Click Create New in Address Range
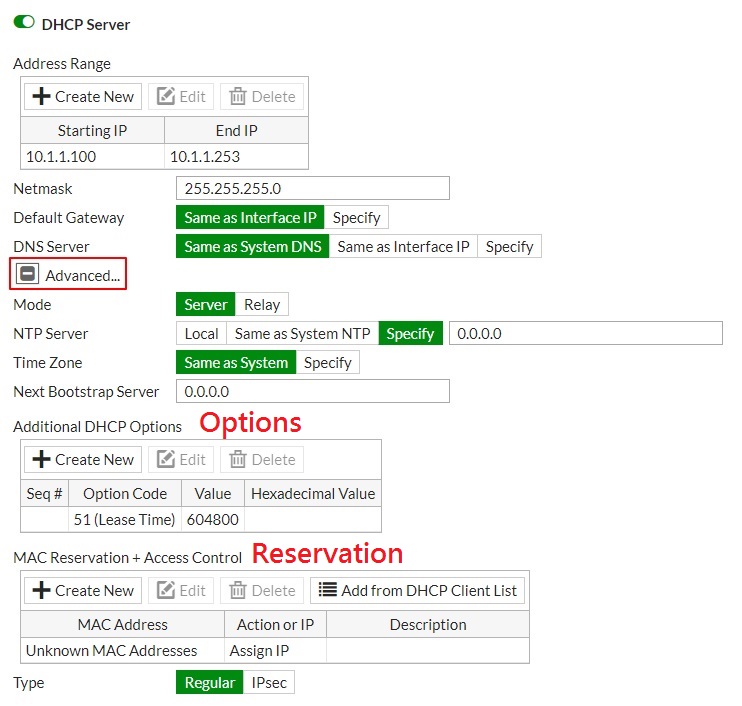This screenshot has height=706, width=742. tap(83, 96)
